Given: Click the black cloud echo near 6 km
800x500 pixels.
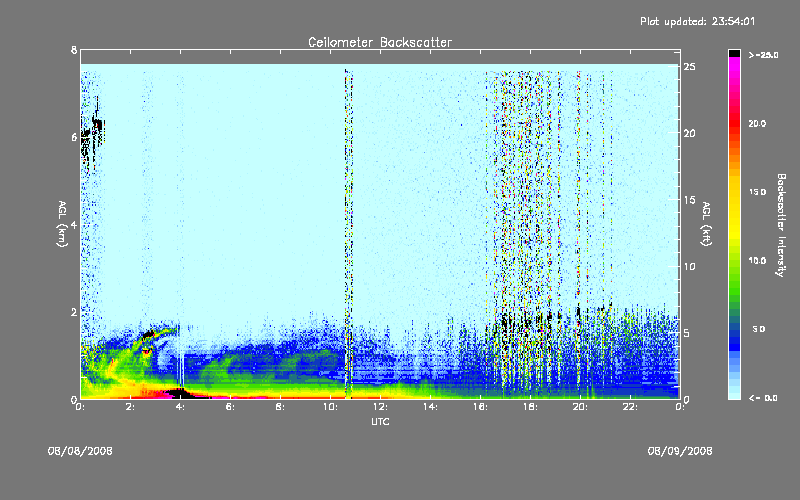Looking at the screenshot, I should (93, 134).
